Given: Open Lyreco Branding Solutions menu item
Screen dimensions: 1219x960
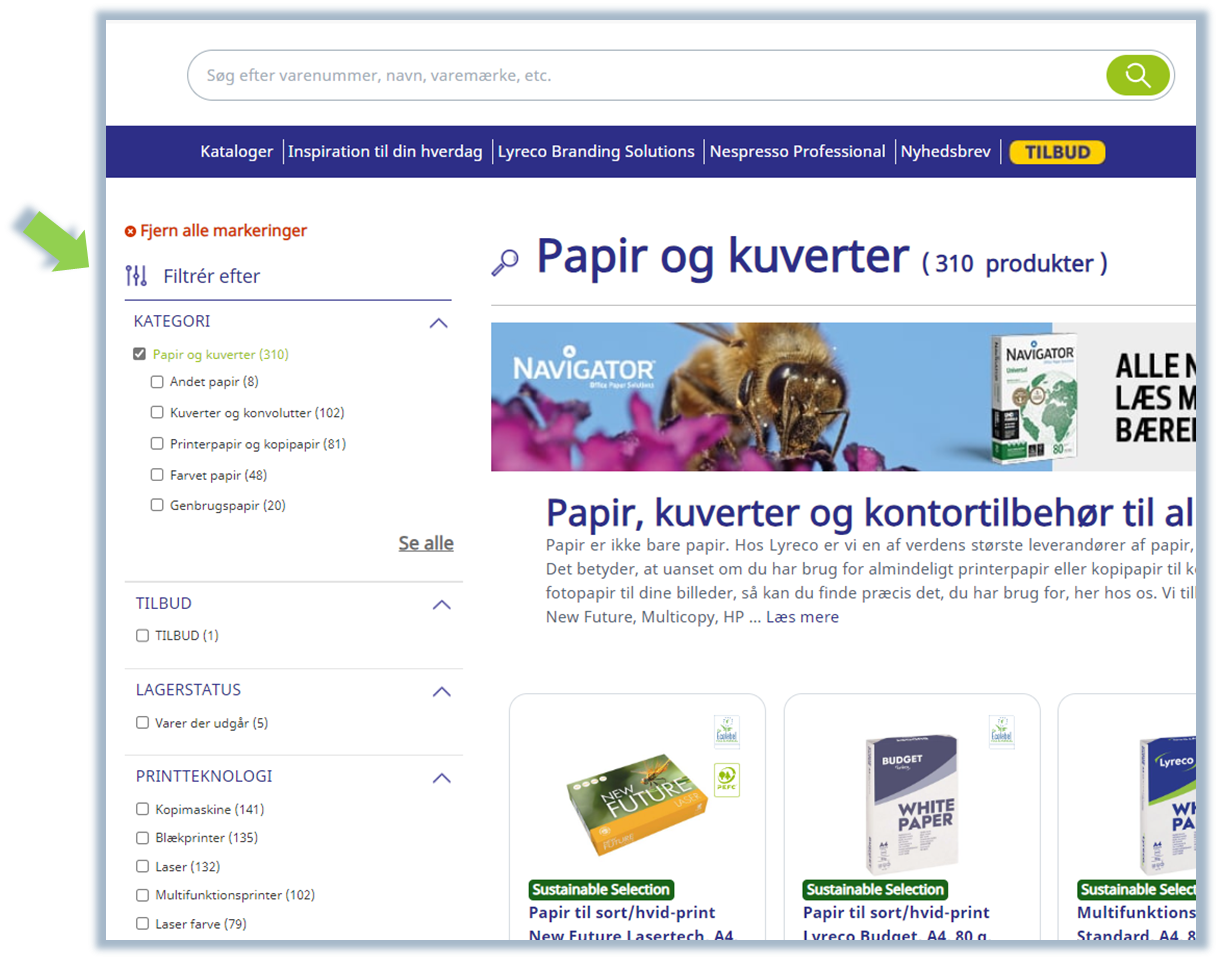Looking at the screenshot, I should pos(596,152).
